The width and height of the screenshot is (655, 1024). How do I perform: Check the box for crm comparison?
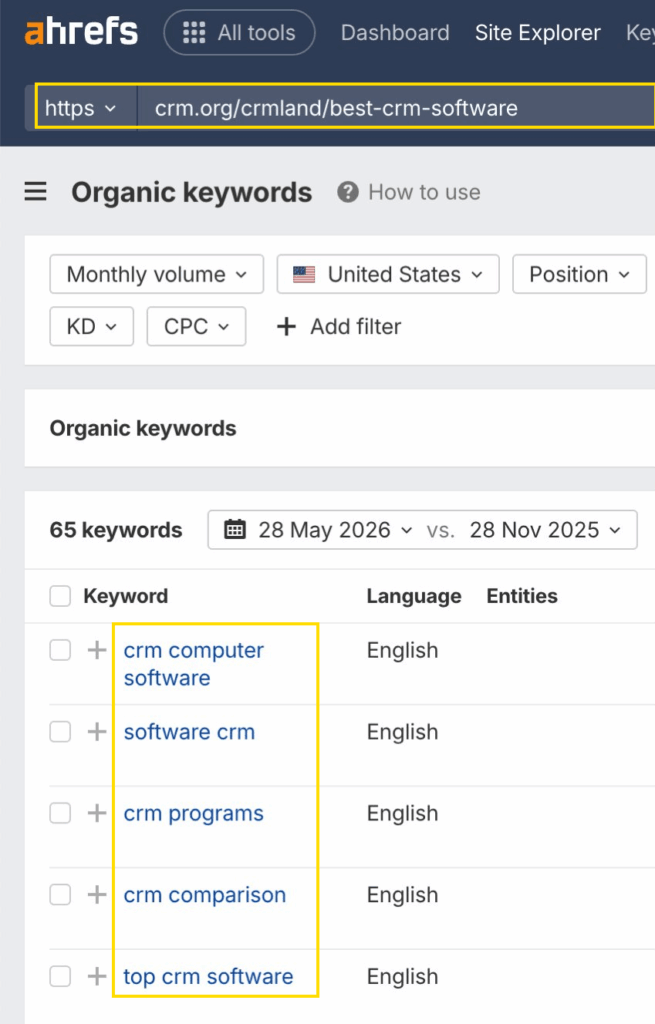pyautogui.click(x=60, y=895)
